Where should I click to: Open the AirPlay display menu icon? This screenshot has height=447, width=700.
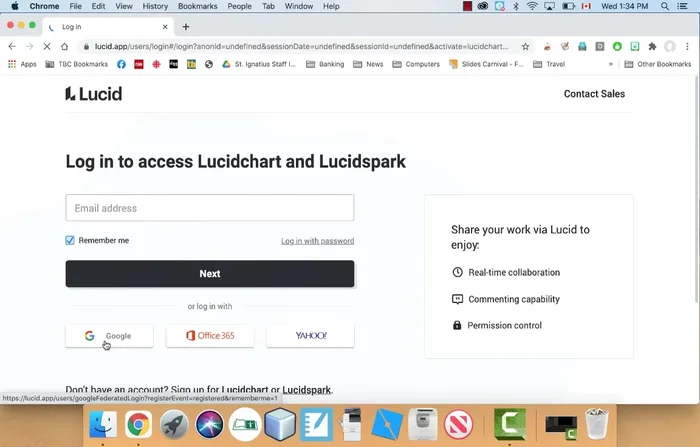pos(550,6)
